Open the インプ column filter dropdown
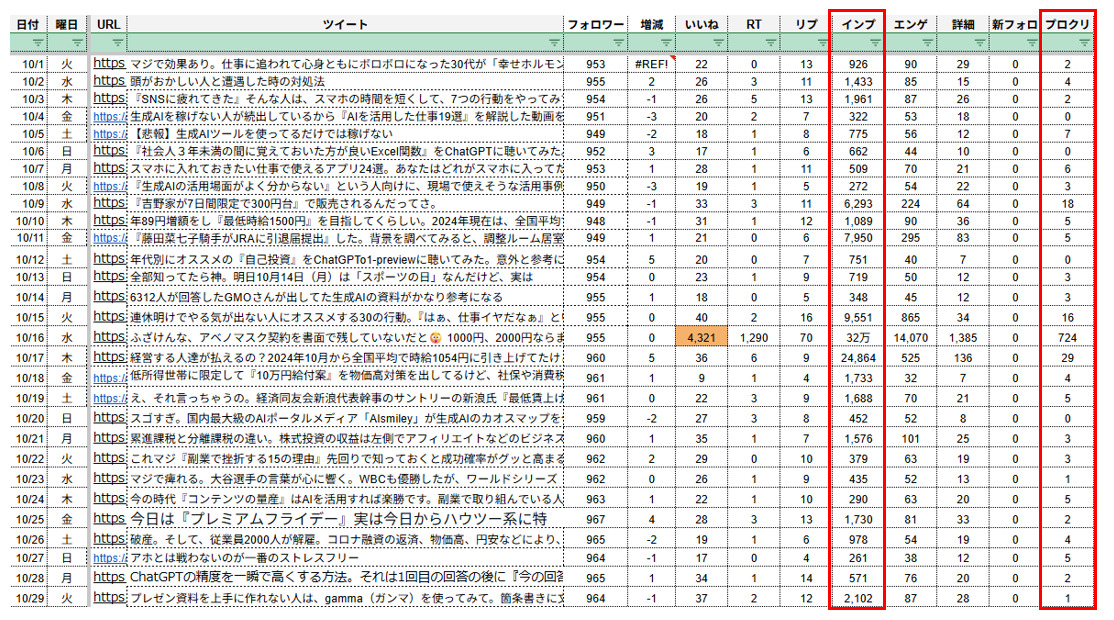 tap(875, 43)
